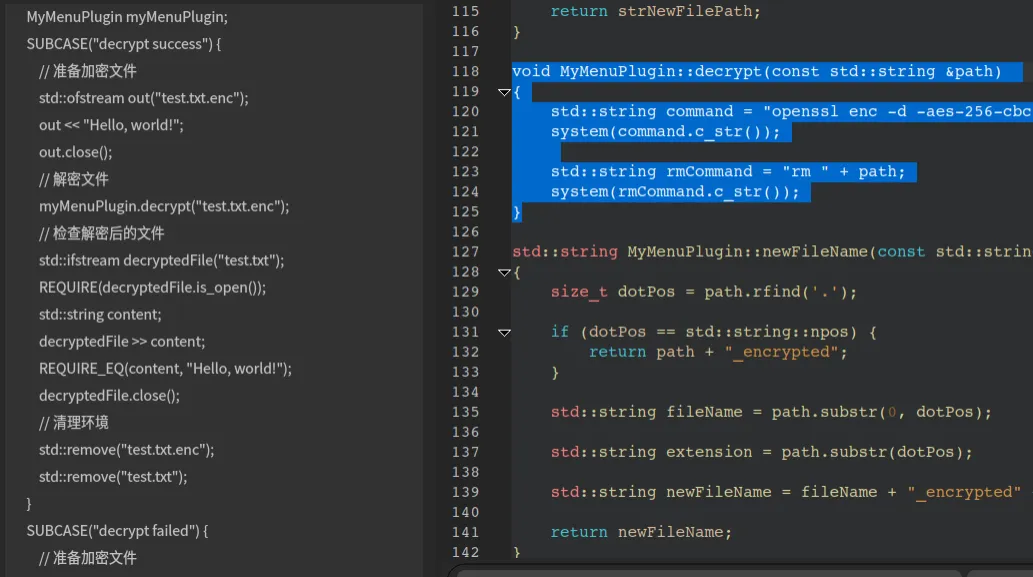This screenshot has height=577, width=1033.
Task: Click the 'std::string command = "openssl enc' line
Action: tap(791, 111)
